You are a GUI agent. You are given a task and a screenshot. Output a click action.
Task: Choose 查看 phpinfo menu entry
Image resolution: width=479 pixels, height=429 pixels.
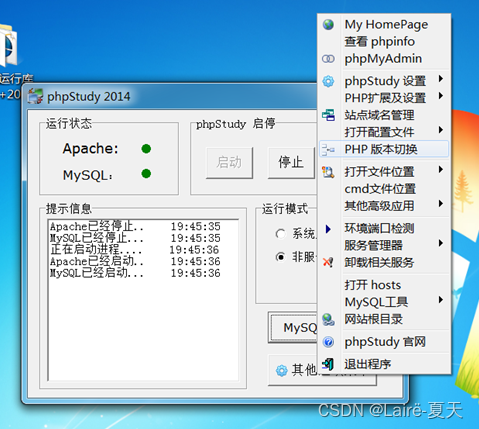pyautogui.click(x=384, y=42)
